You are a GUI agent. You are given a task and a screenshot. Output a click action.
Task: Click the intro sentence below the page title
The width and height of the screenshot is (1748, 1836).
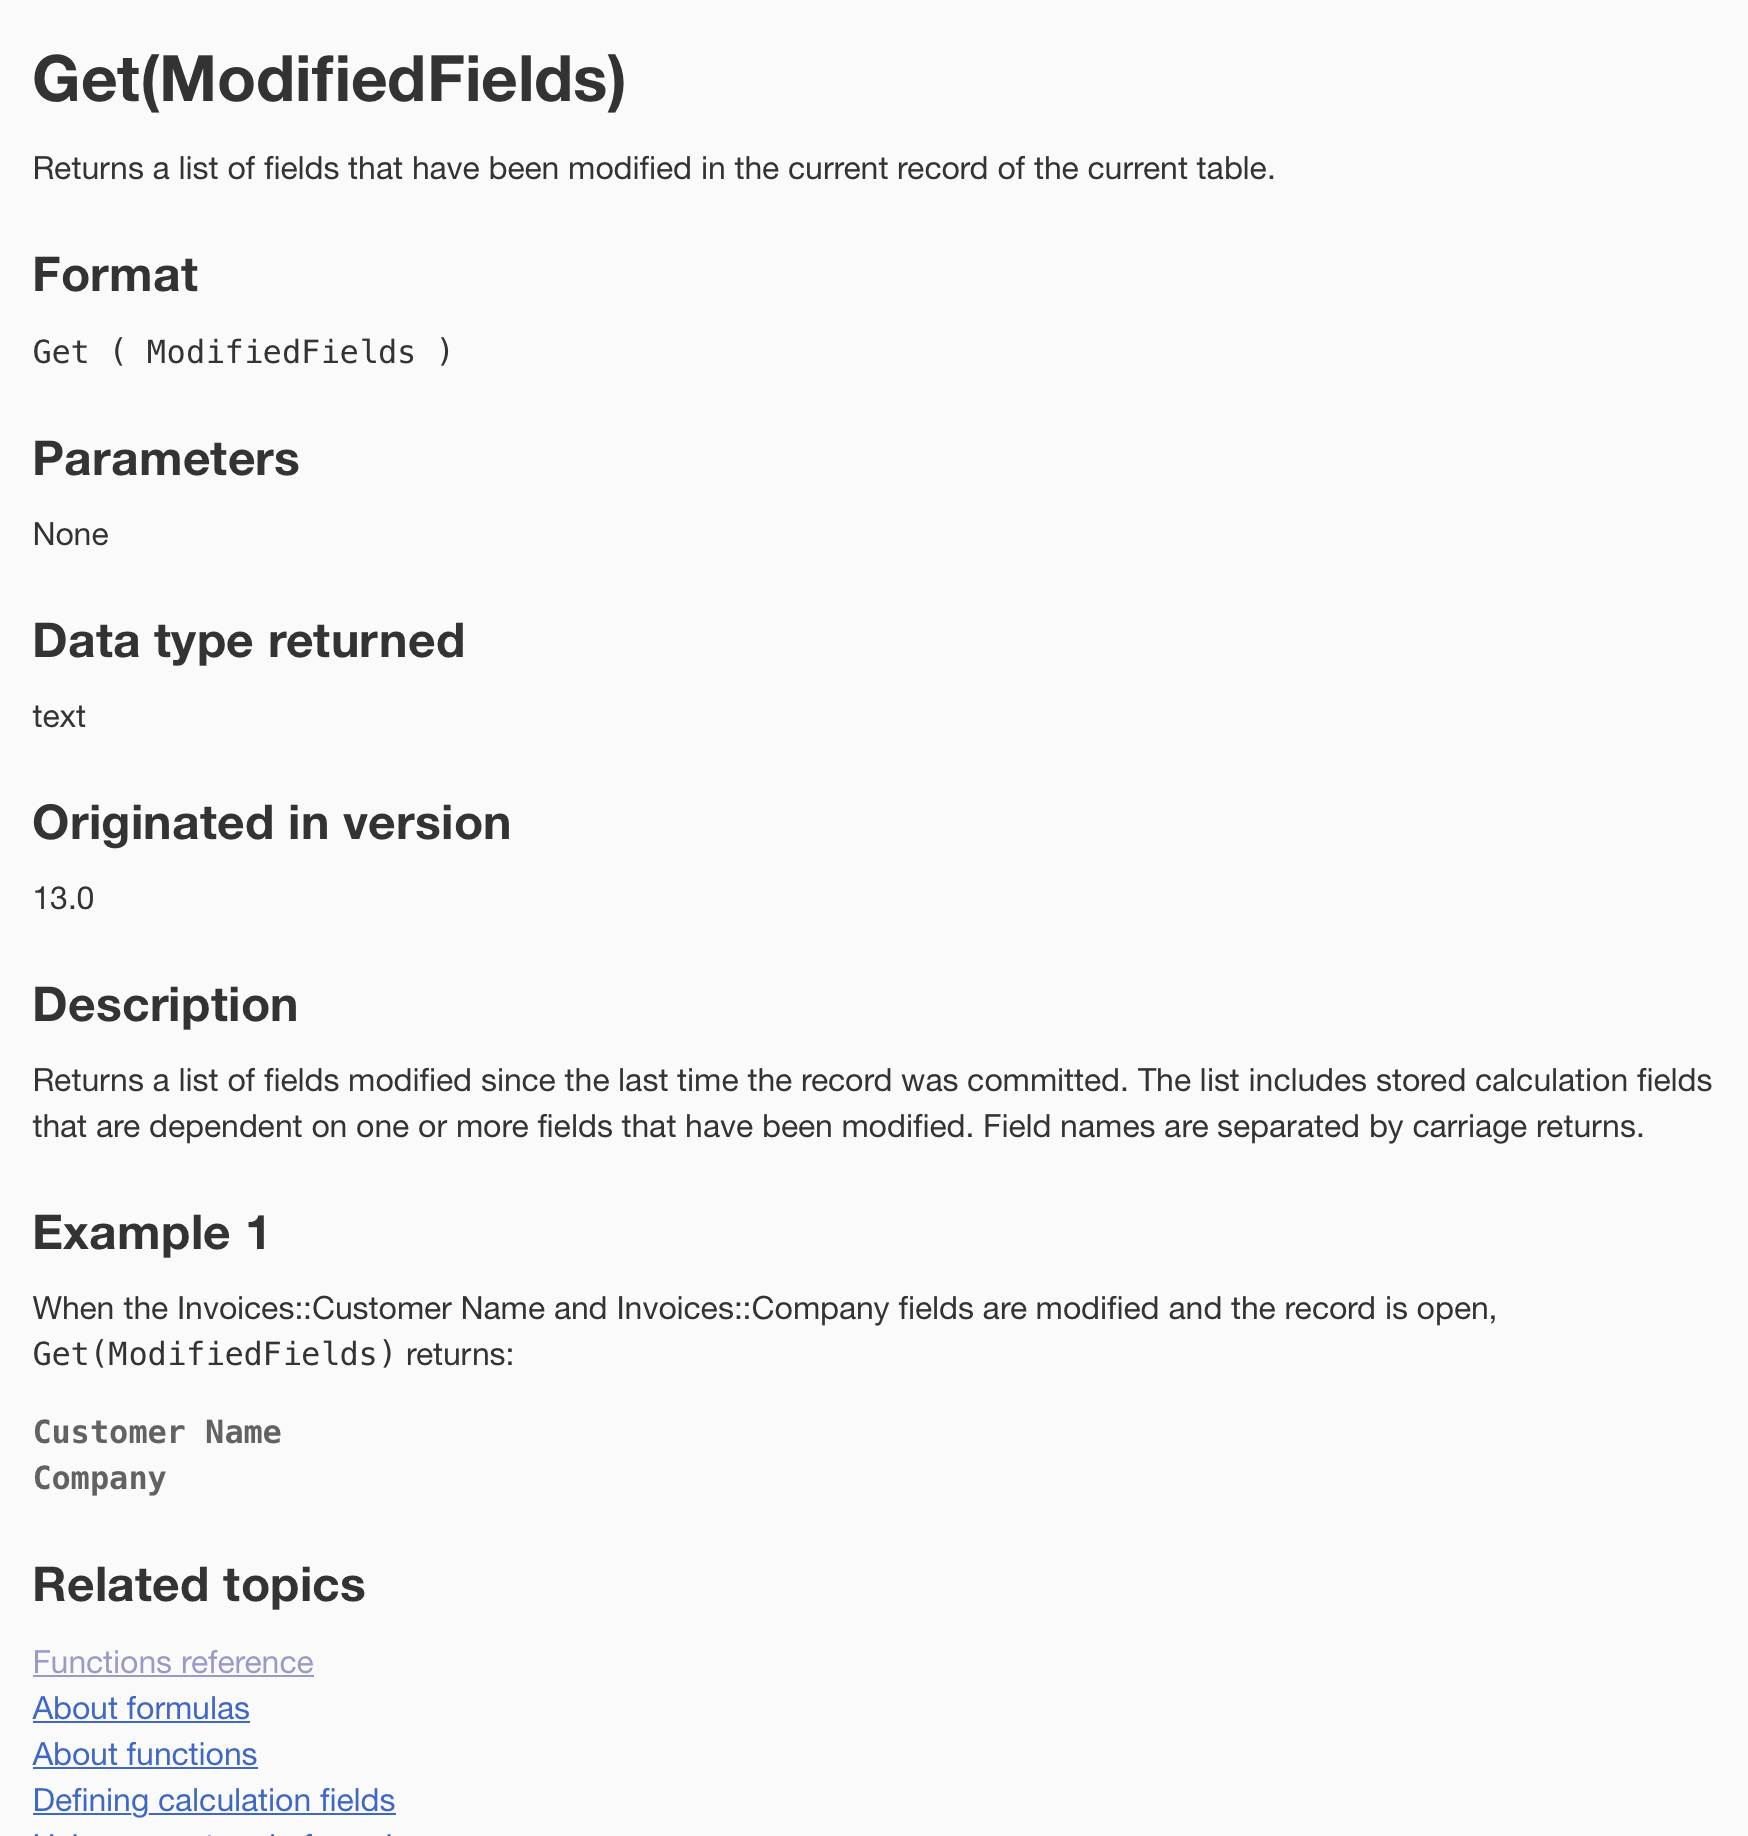tap(654, 168)
